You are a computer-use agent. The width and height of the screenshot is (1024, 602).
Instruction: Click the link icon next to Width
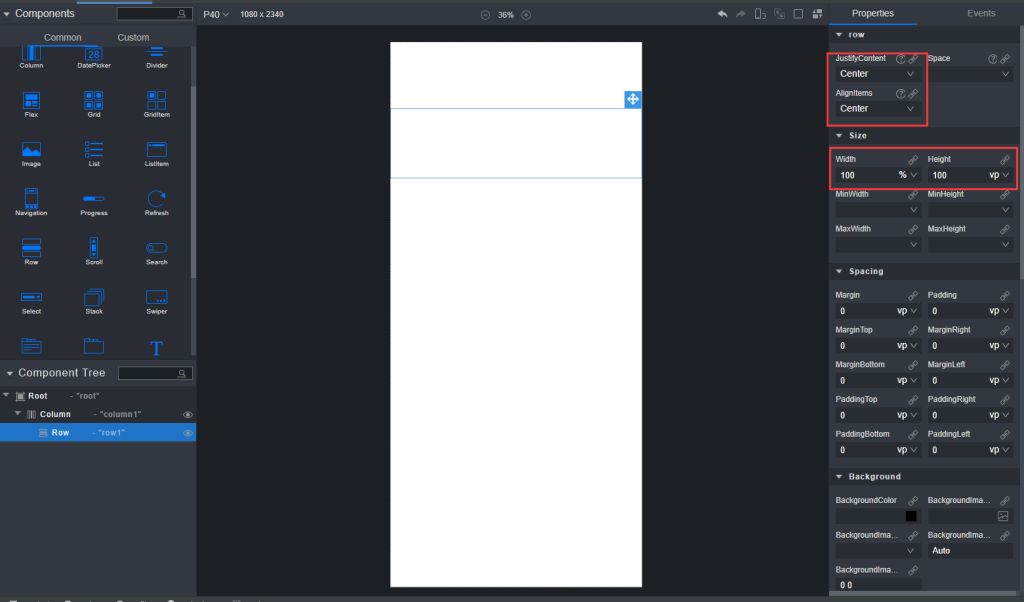tap(913, 159)
